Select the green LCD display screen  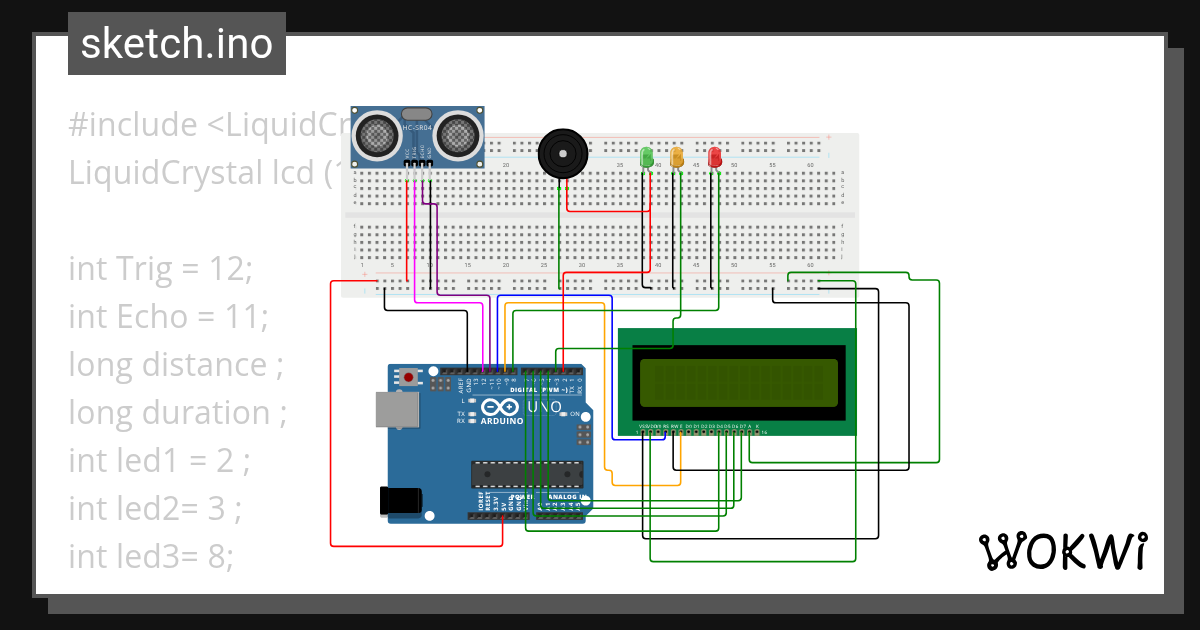coord(738,381)
